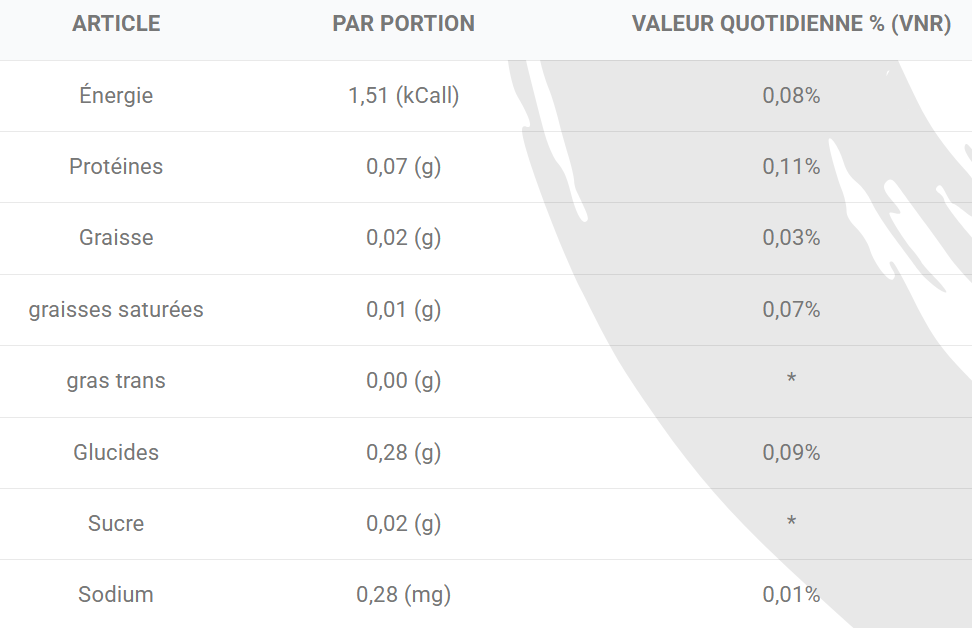The height and width of the screenshot is (628, 972).
Task: Click the 0,07 (g) protein value
Action: point(403,167)
